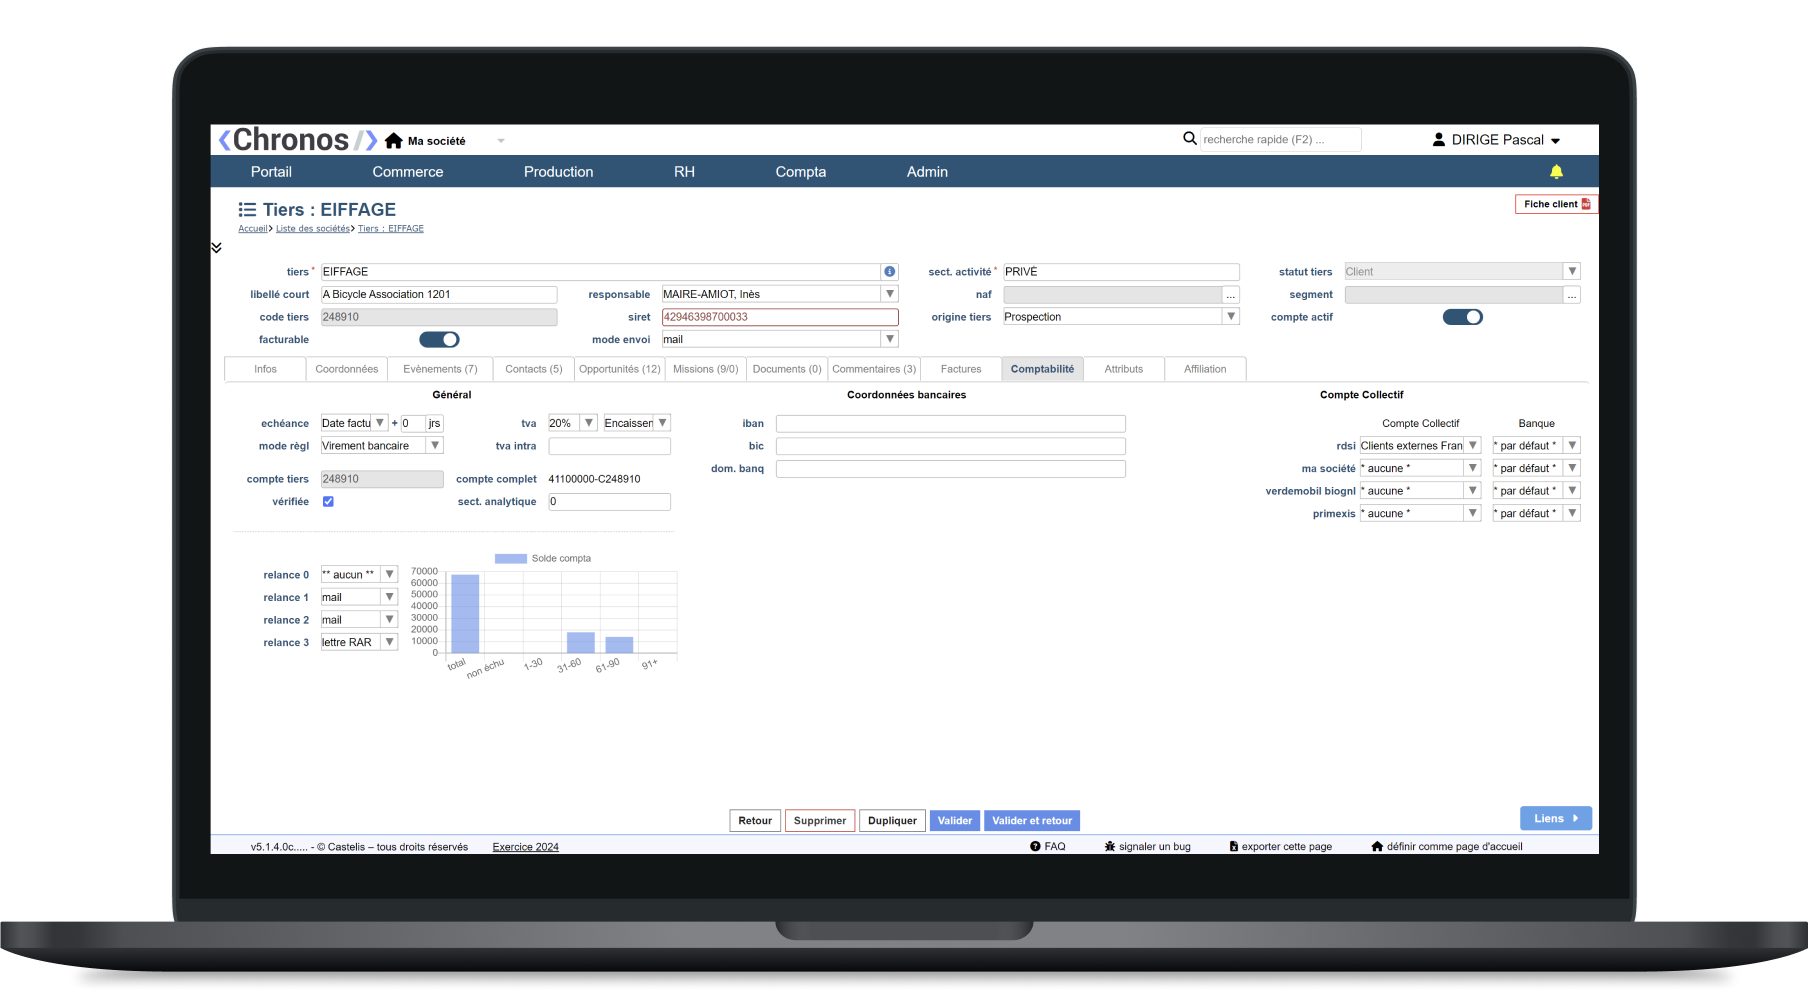Uncheck the vérifiée checkbox
The width and height of the screenshot is (1809, 992).
(328, 502)
